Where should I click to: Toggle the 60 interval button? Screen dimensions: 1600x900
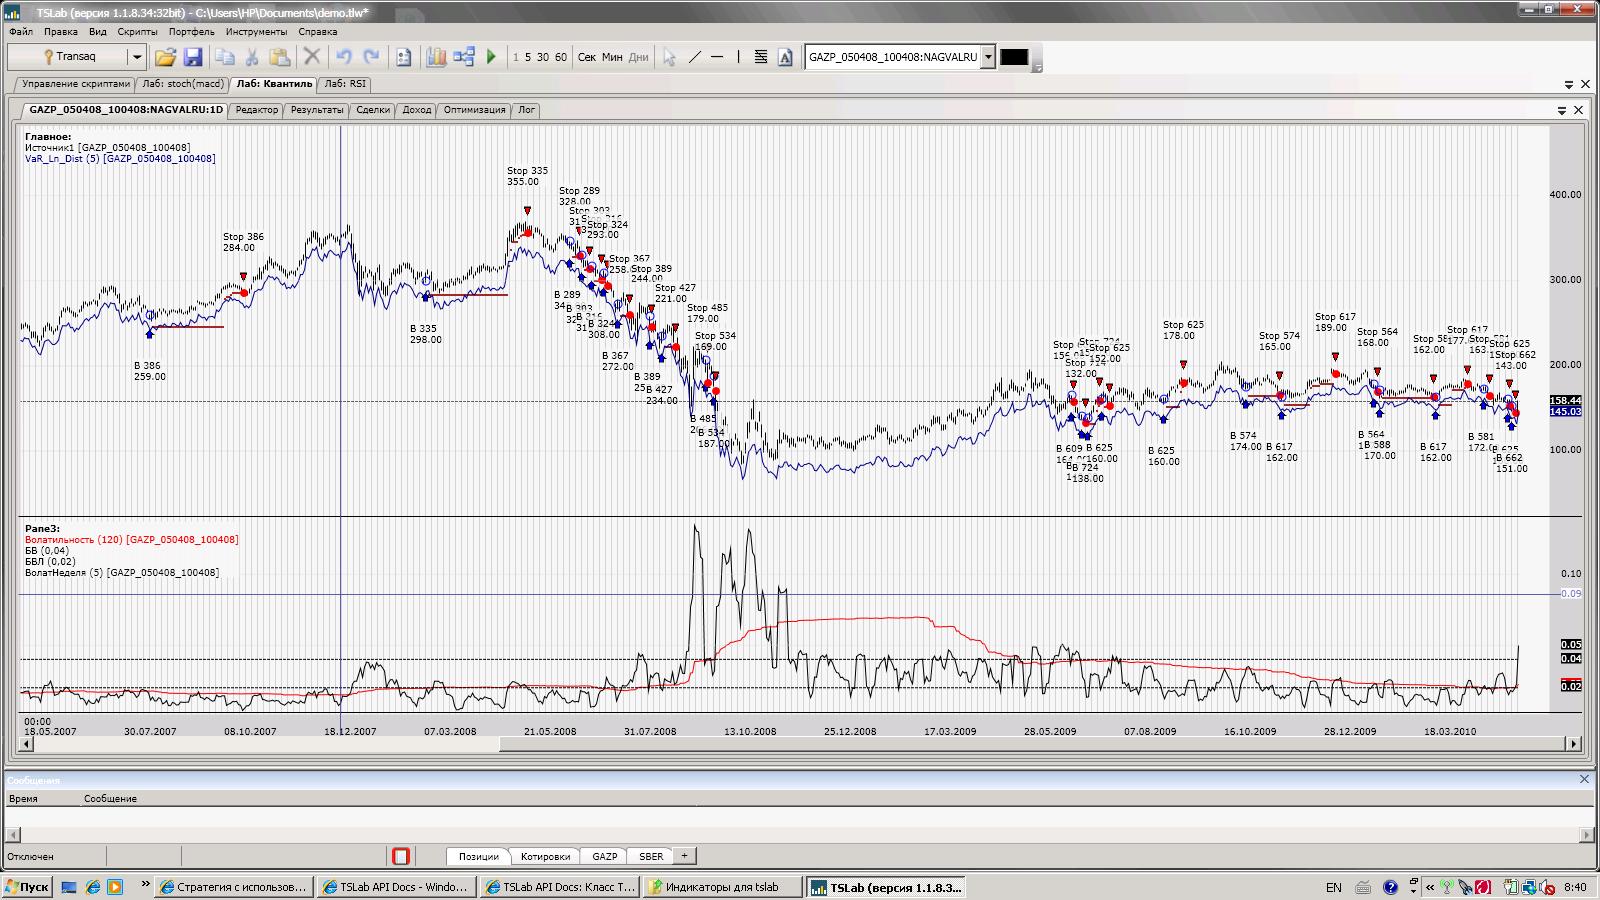pyautogui.click(x=560, y=57)
